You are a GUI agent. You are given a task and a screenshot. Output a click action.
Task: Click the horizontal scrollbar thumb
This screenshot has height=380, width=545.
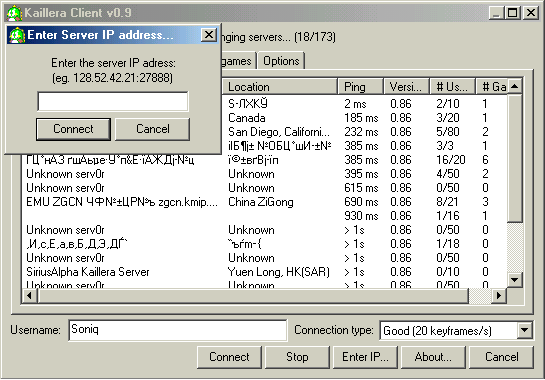pos(253,296)
